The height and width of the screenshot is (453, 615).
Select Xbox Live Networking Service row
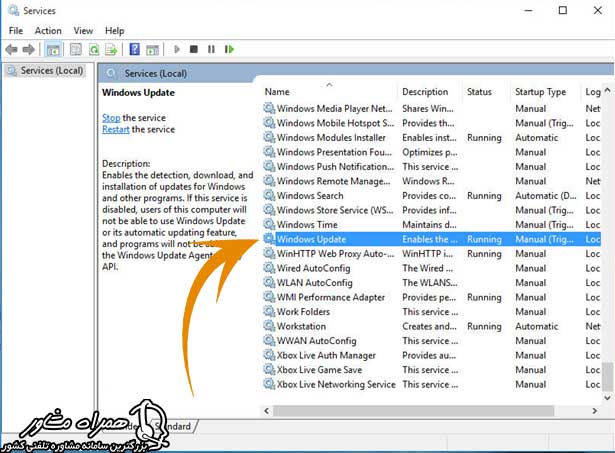[x=336, y=384]
